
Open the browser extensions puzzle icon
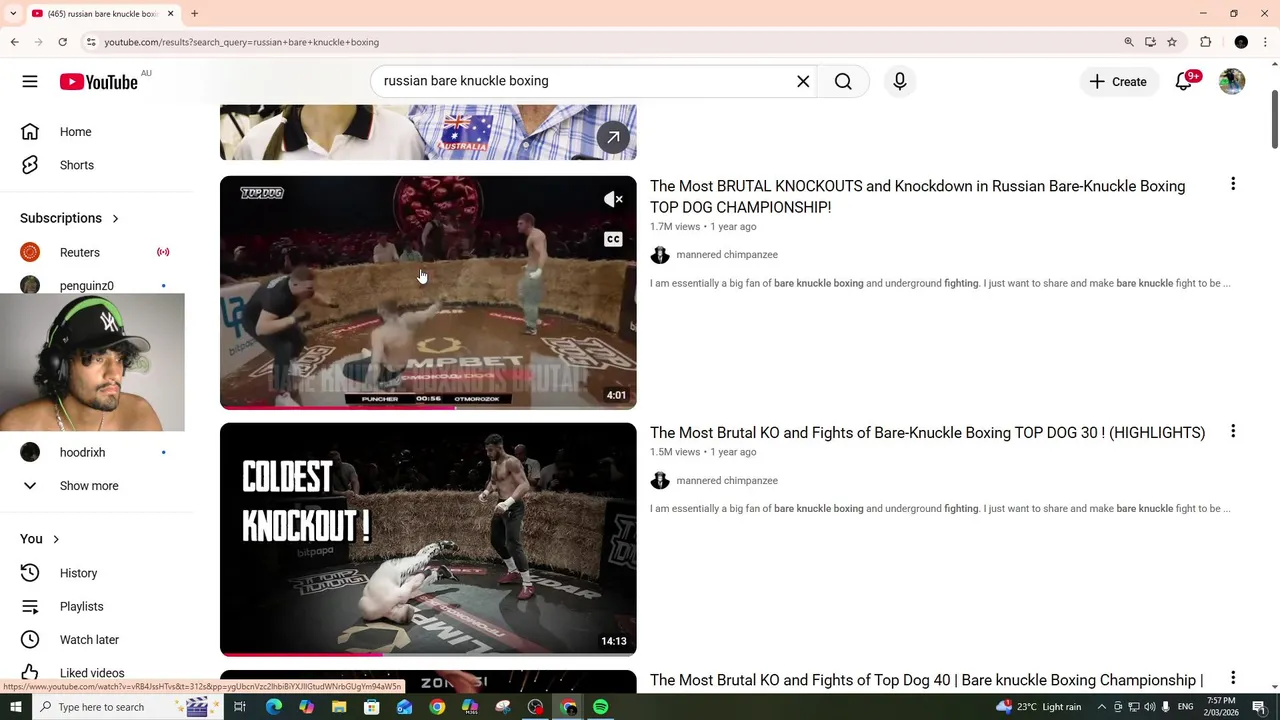click(x=1205, y=42)
